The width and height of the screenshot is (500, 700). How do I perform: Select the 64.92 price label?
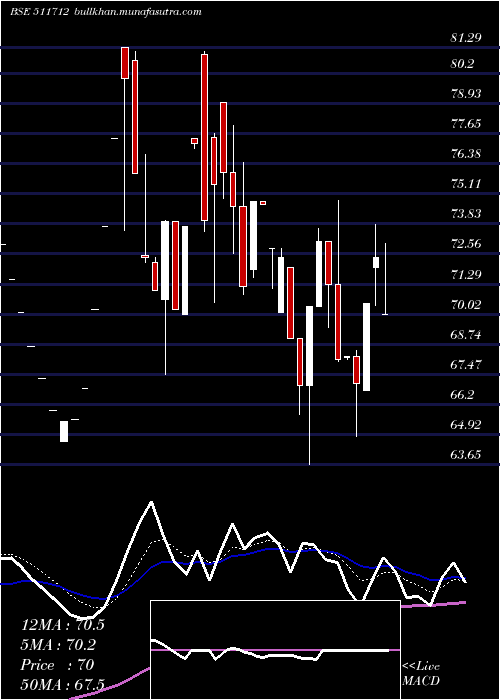click(x=466, y=425)
